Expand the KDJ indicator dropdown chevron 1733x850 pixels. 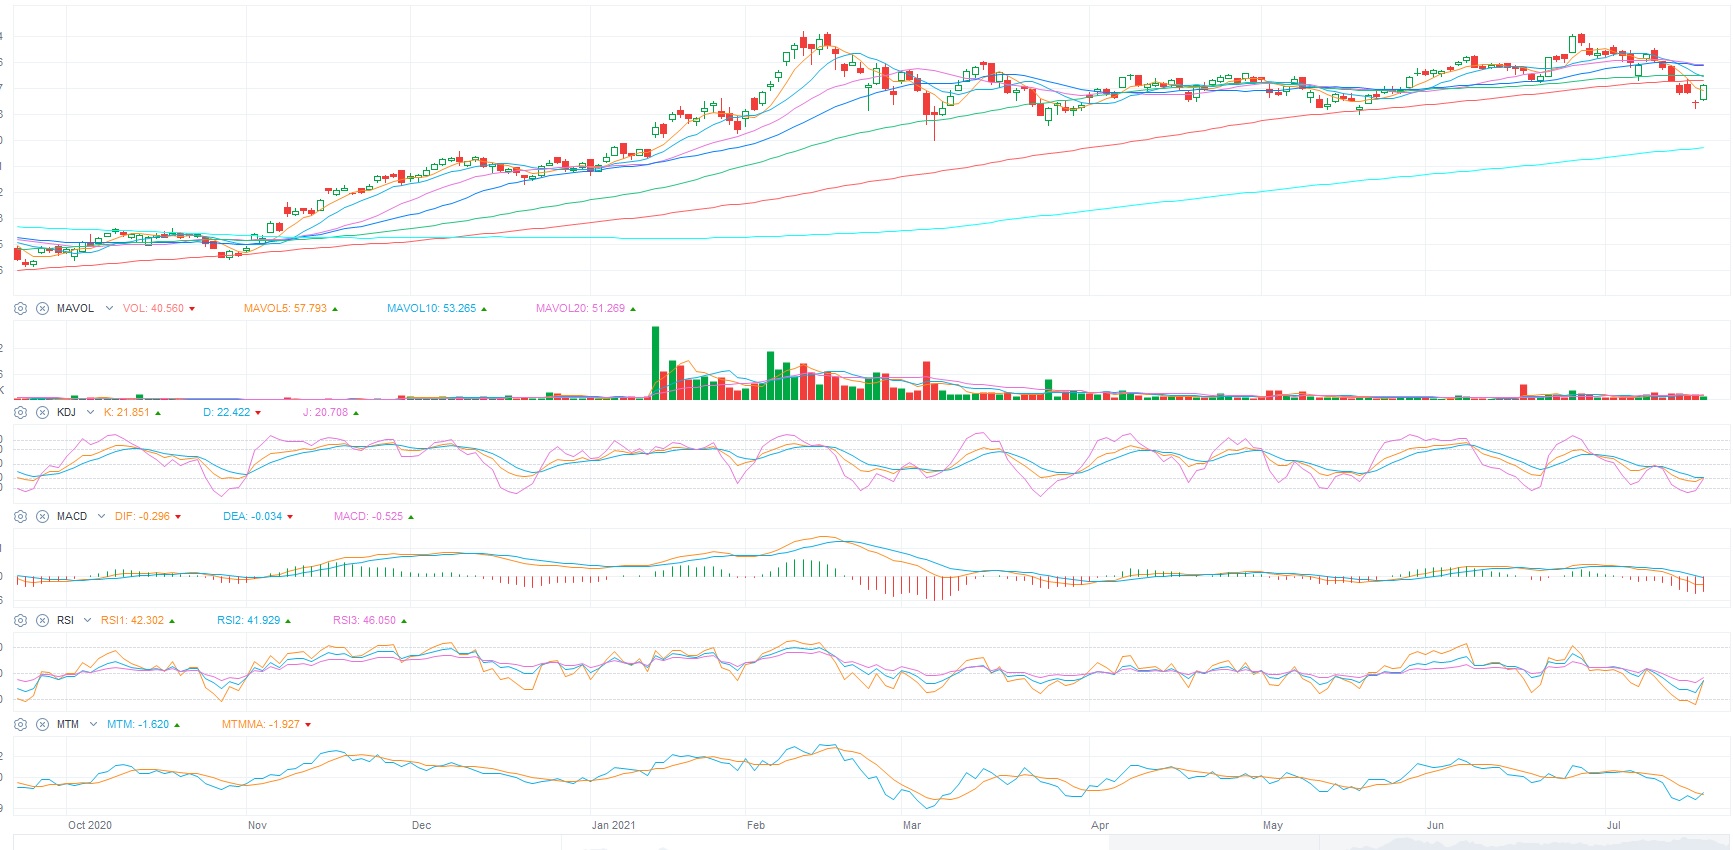click(x=91, y=412)
